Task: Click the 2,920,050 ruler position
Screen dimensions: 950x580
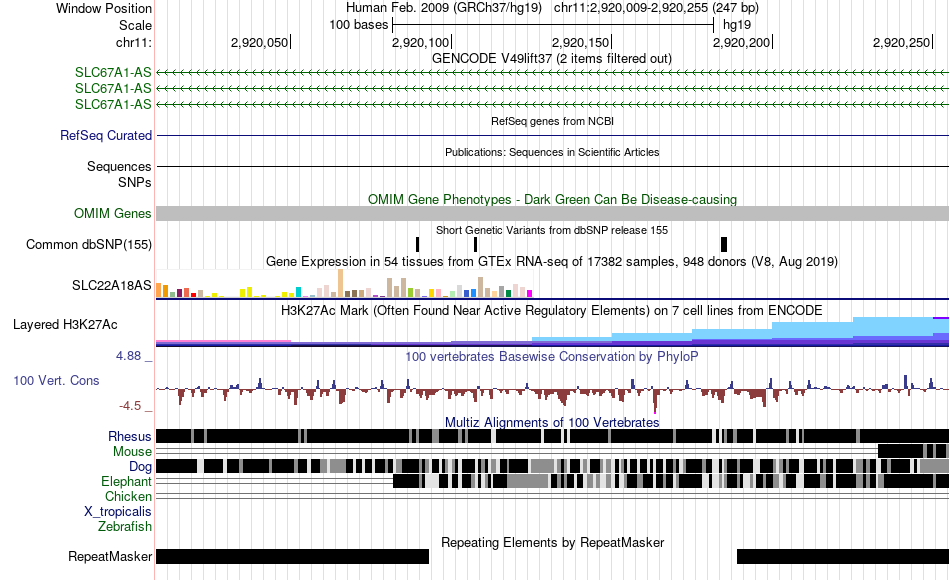Action: [259, 42]
